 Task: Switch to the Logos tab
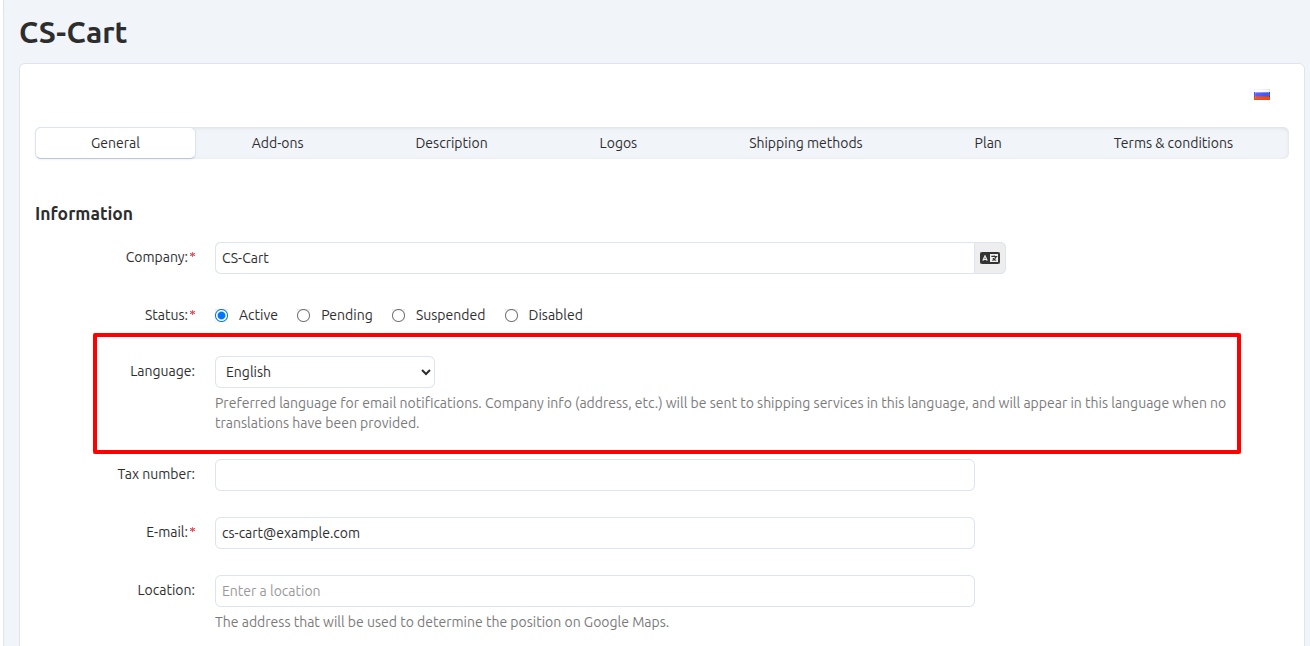[x=618, y=143]
